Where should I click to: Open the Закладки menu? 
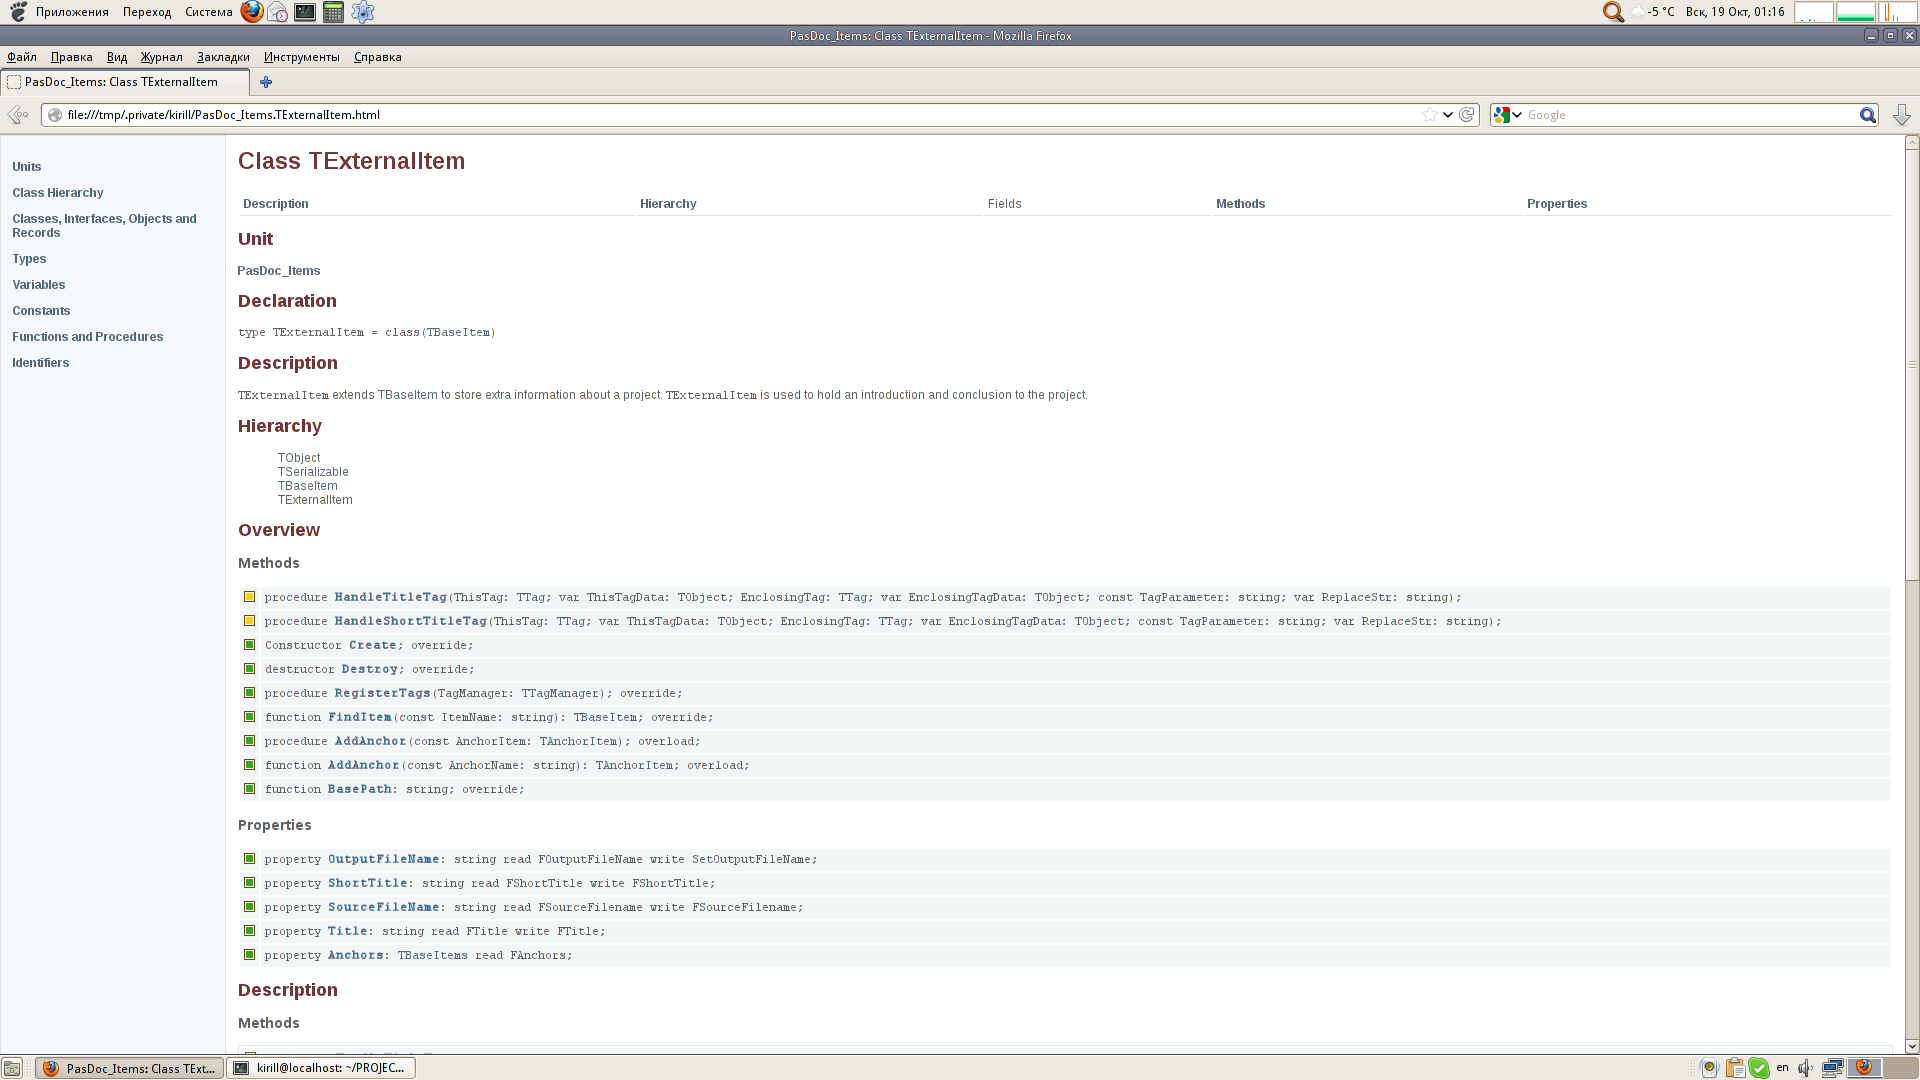223,57
